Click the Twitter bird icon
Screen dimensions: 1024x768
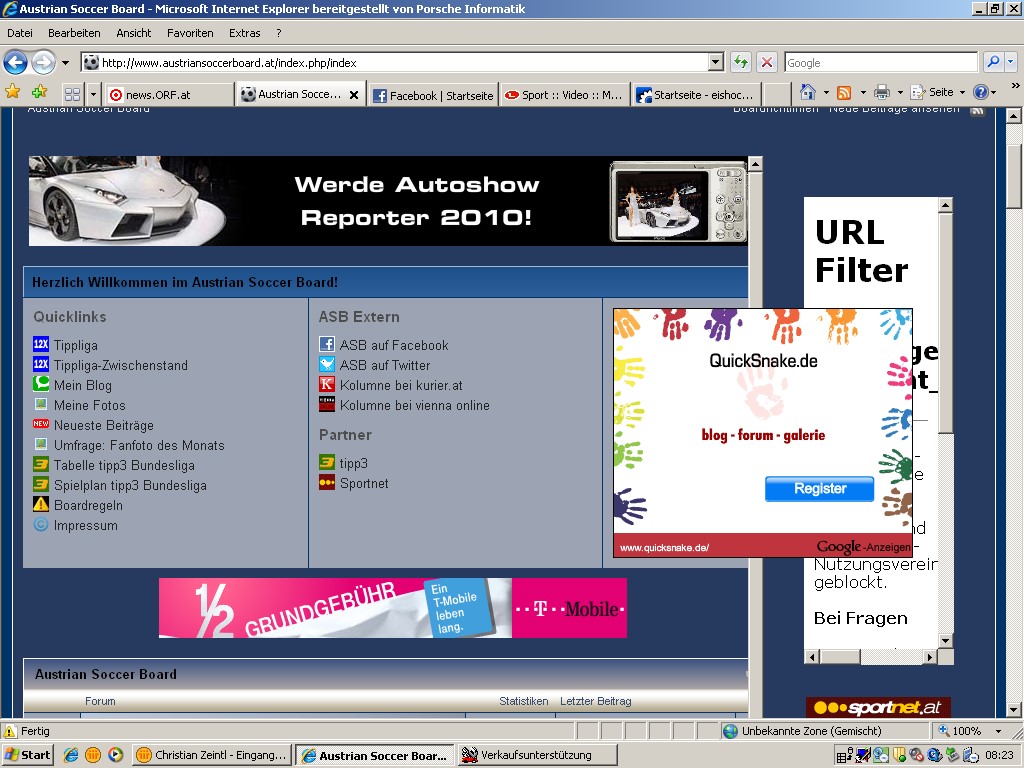327,364
